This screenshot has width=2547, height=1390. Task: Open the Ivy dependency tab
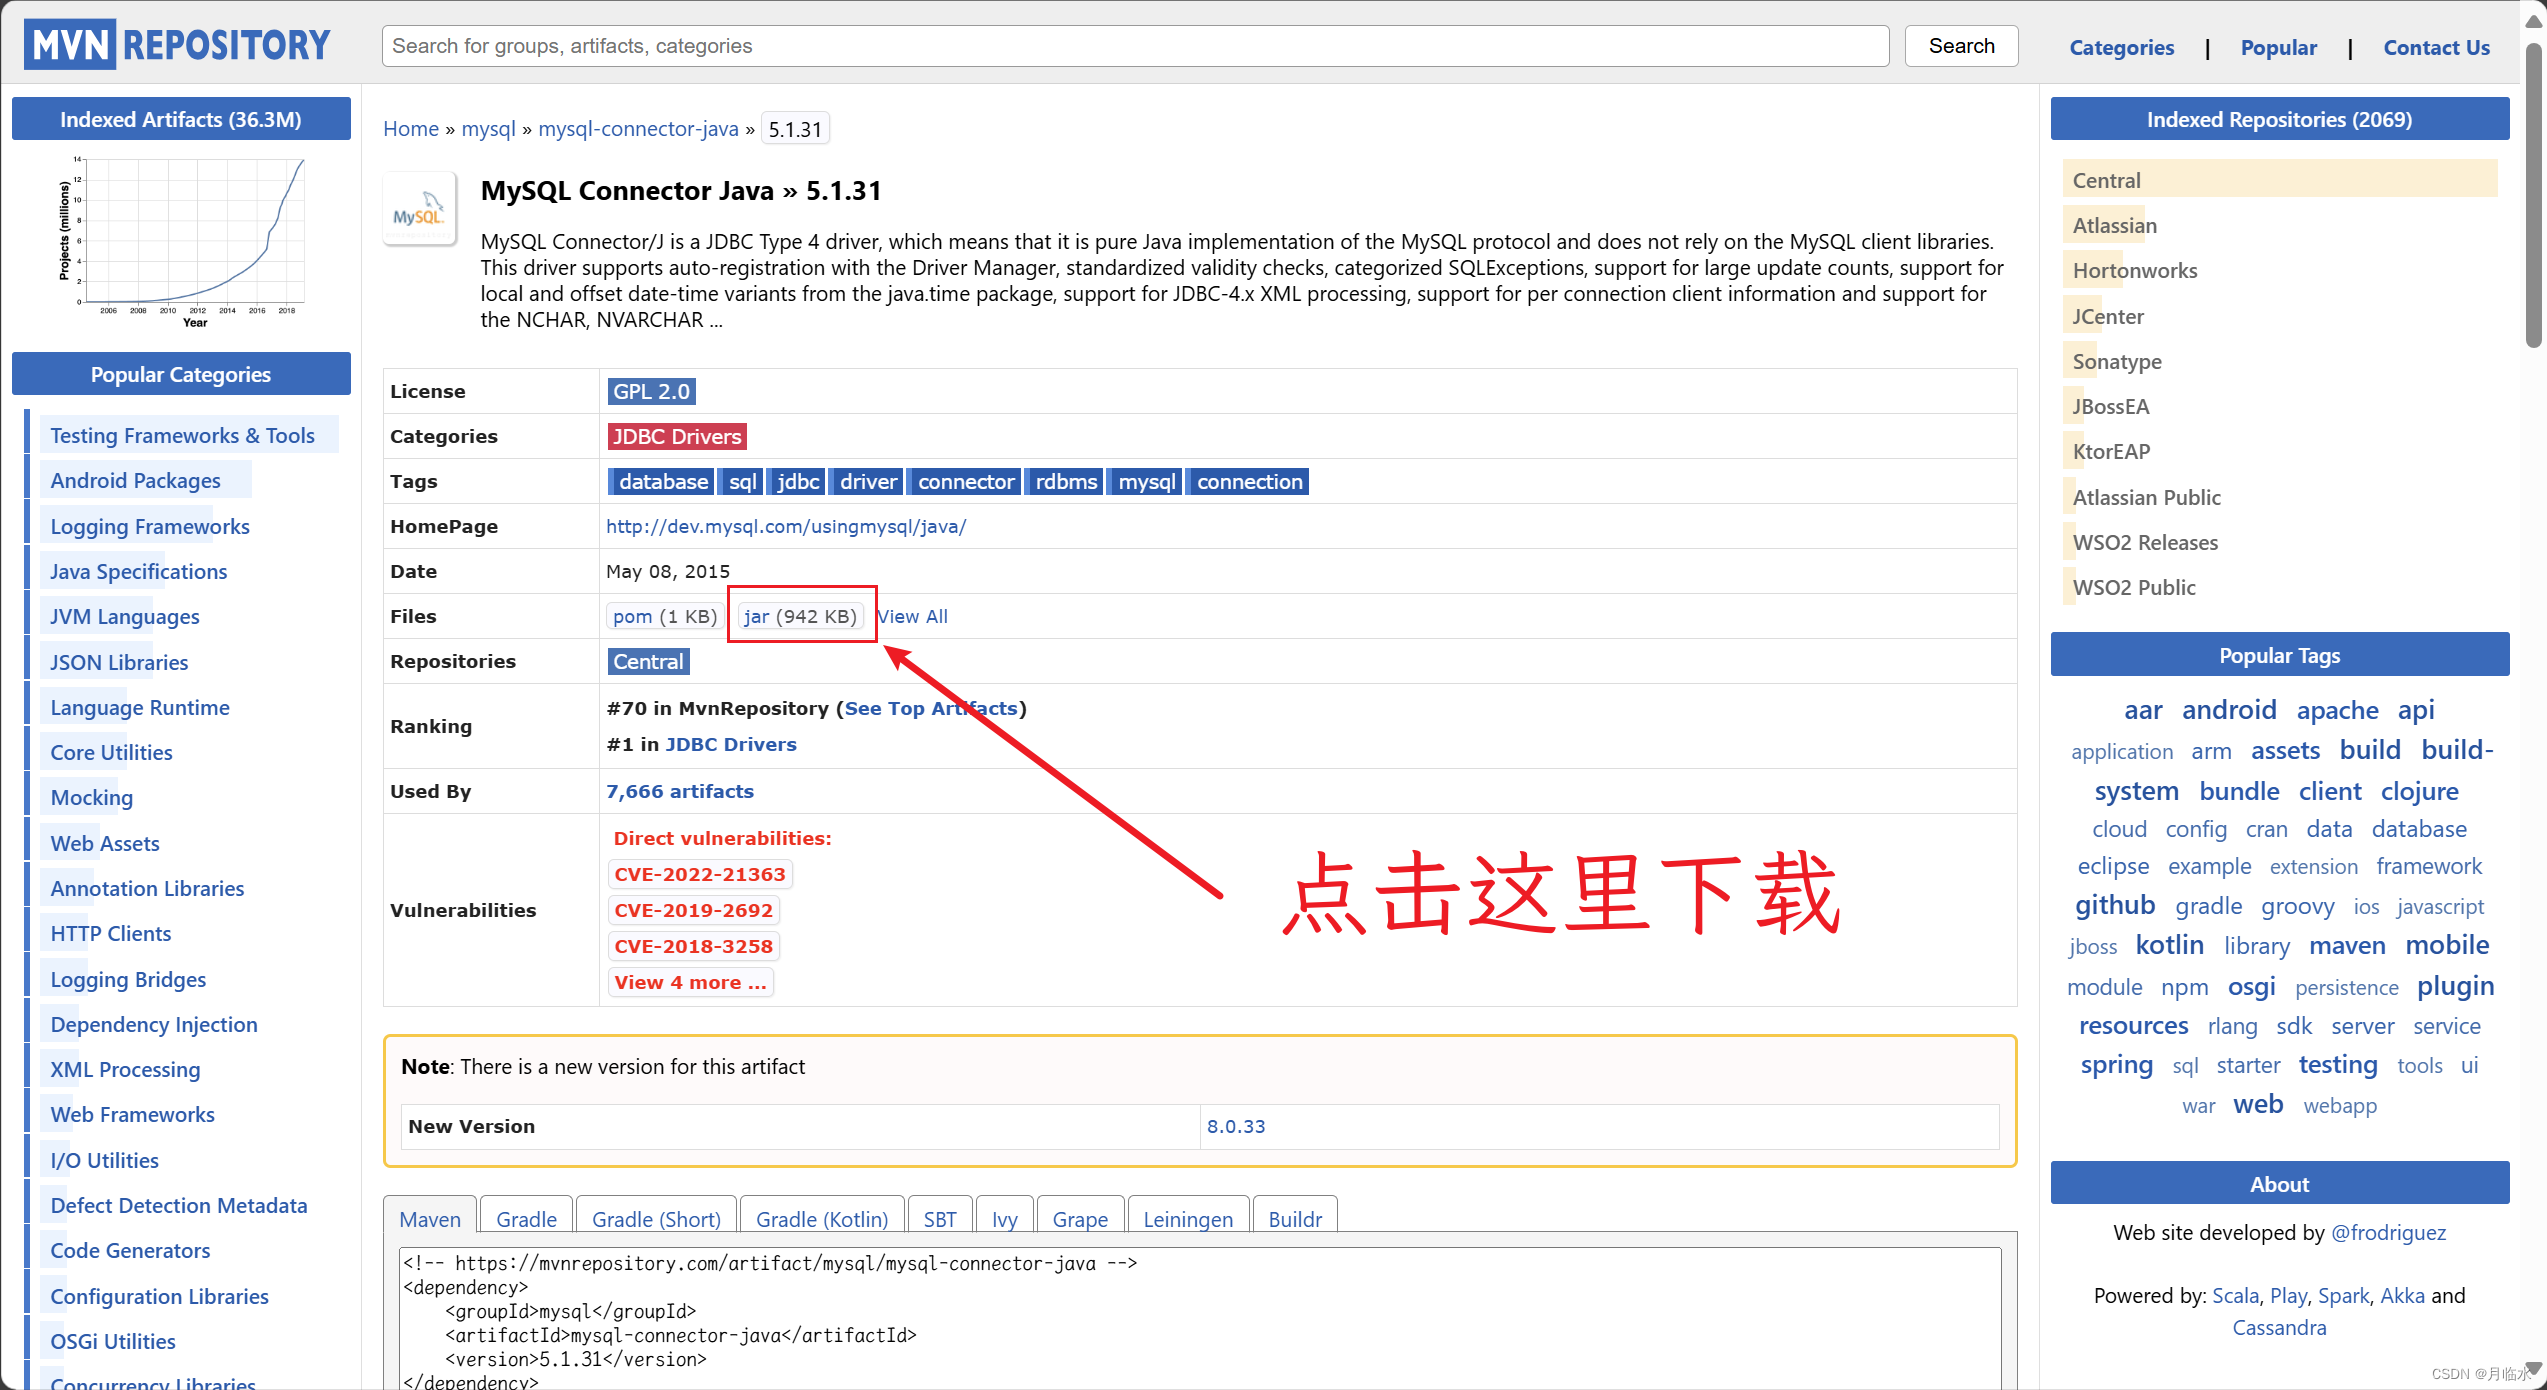1001,1221
